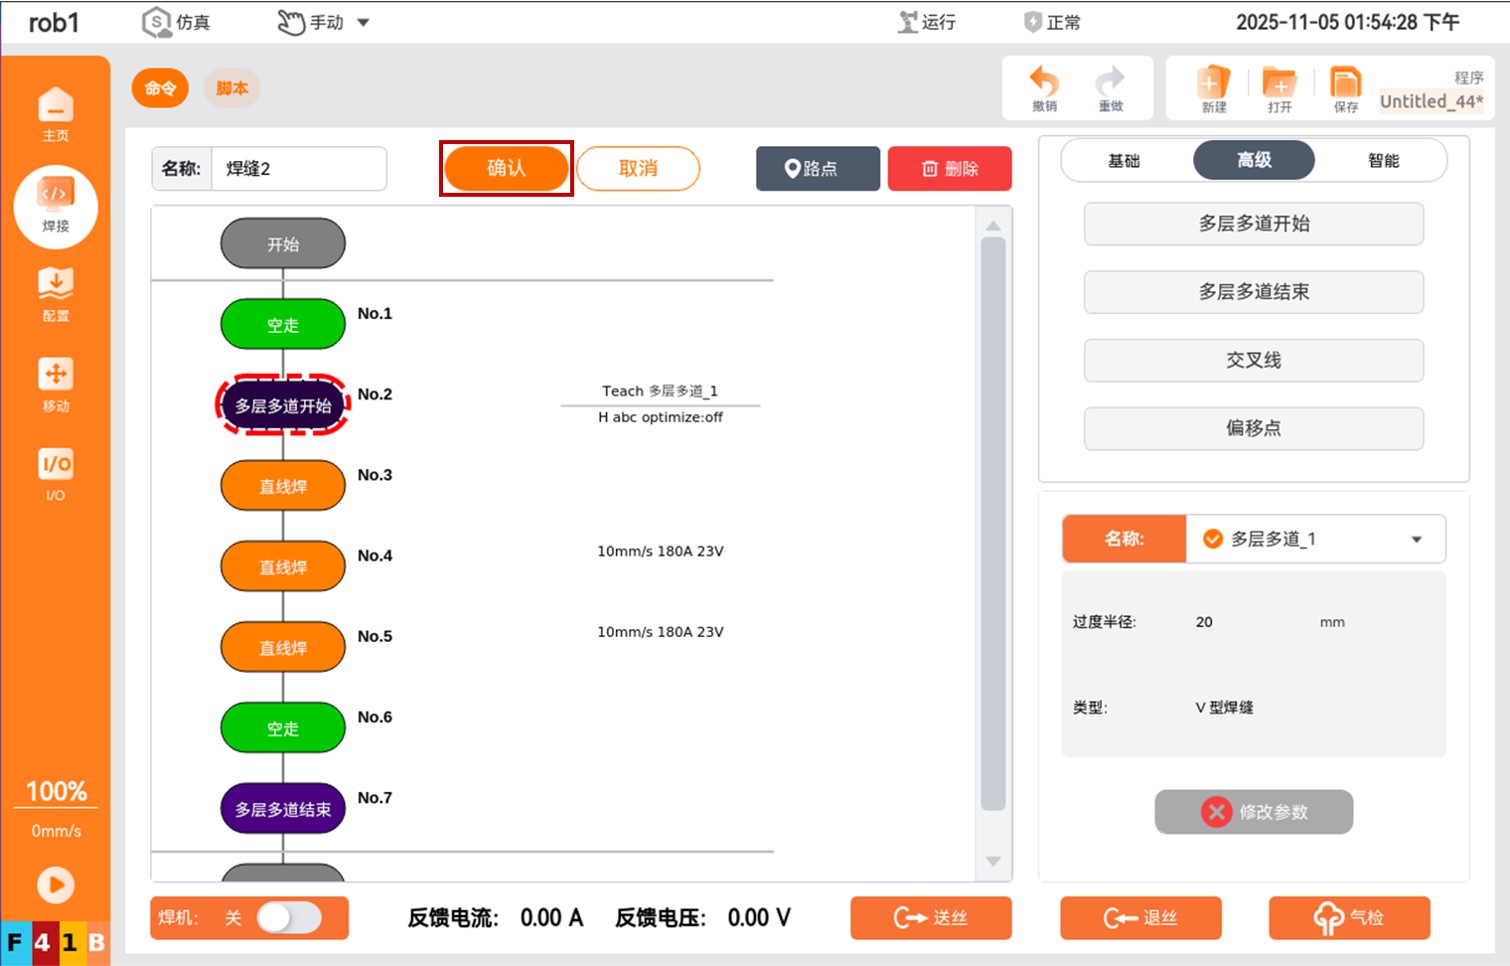1510x966 pixels.
Task: Switch to the 智能 smart tab
Action: coord(1383,160)
